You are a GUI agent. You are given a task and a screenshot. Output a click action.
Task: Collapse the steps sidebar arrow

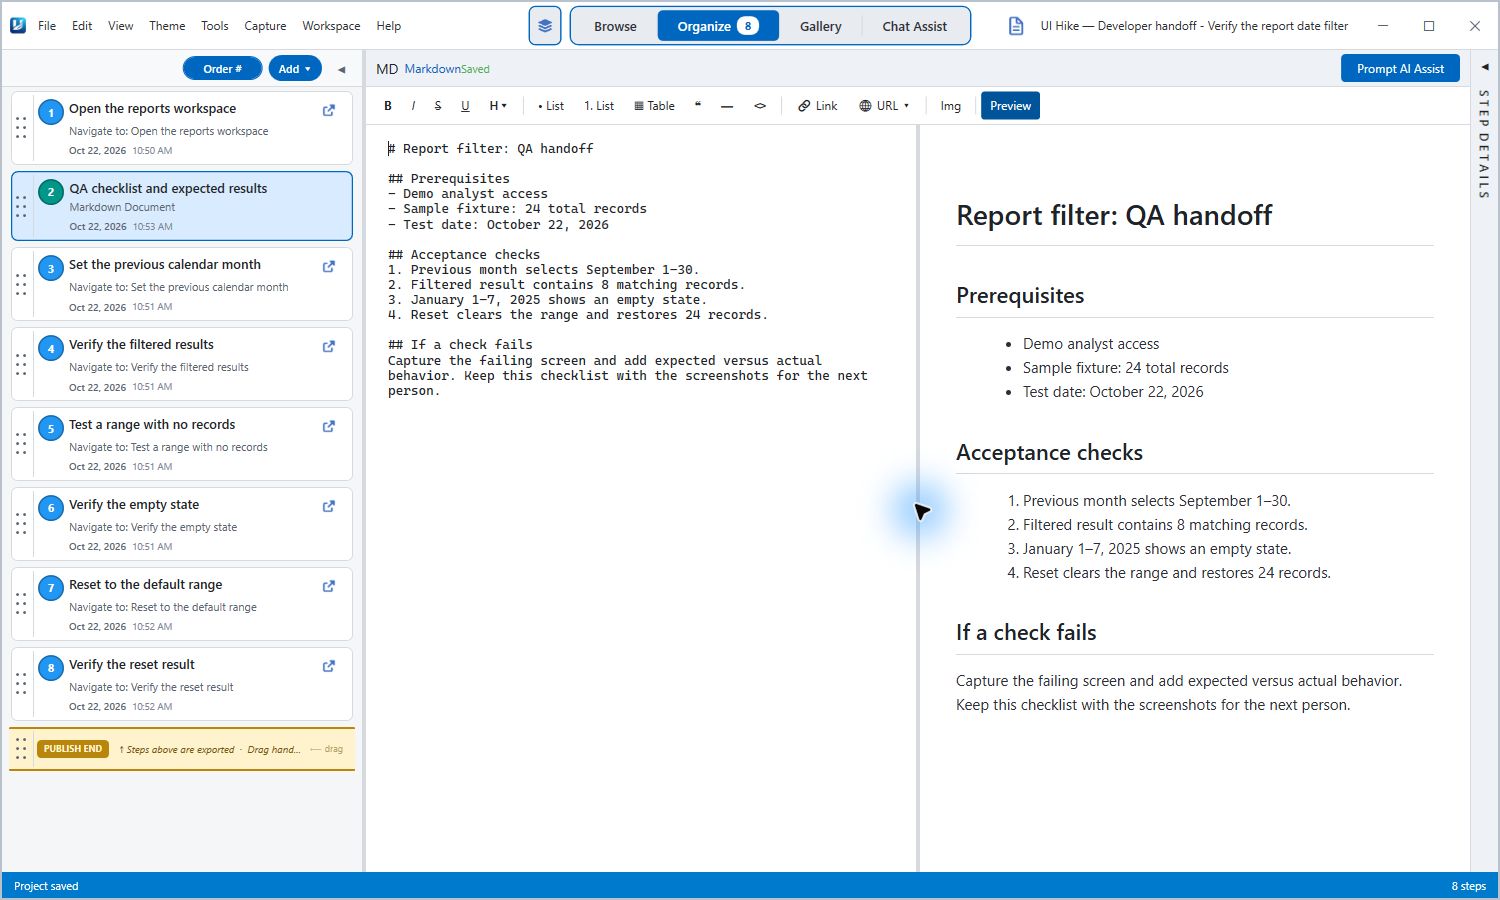click(x=342, y=69)
